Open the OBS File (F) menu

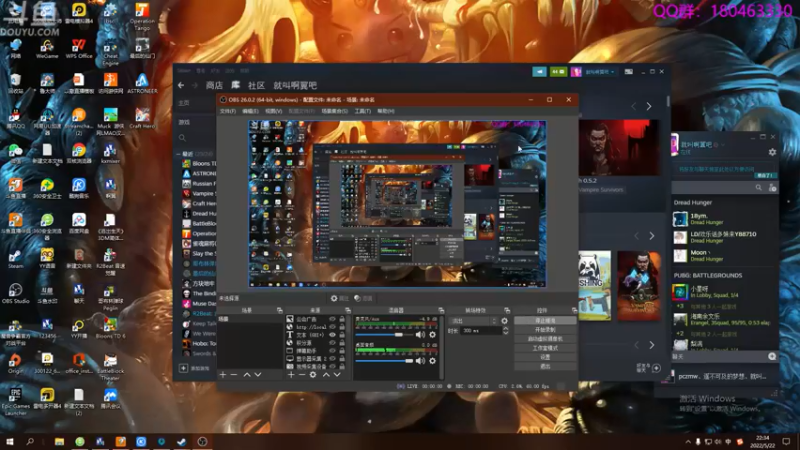pyautogui.click(x=228, y=111)
